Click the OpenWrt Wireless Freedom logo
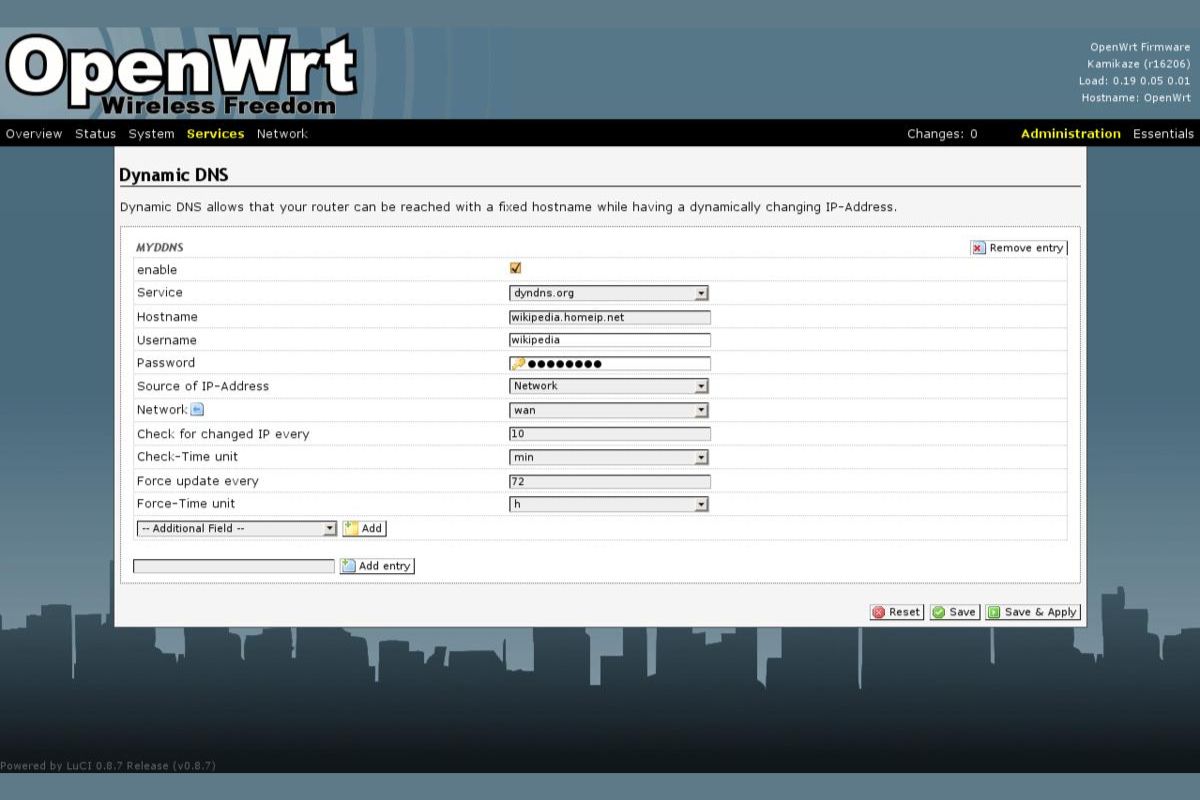 pos(180,74)
